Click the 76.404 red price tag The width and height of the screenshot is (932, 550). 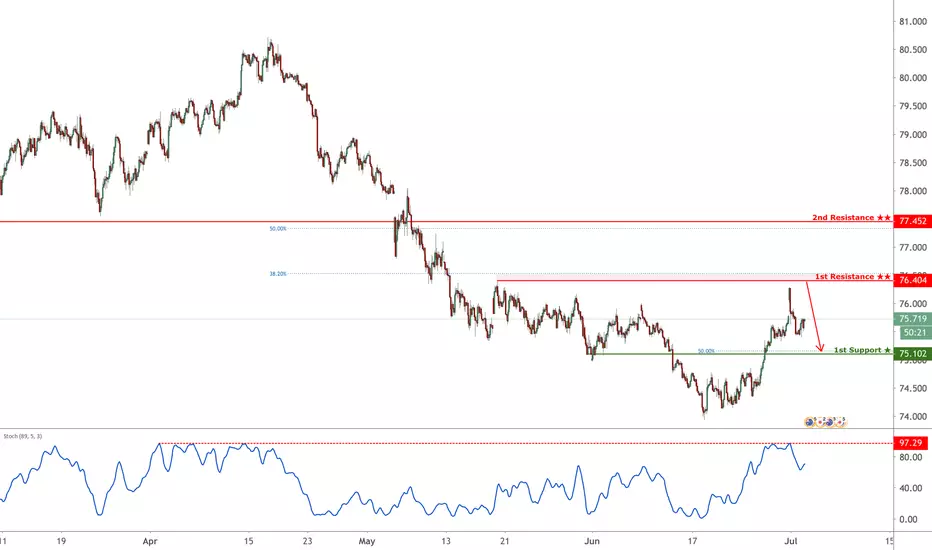(x=912, y=280)
